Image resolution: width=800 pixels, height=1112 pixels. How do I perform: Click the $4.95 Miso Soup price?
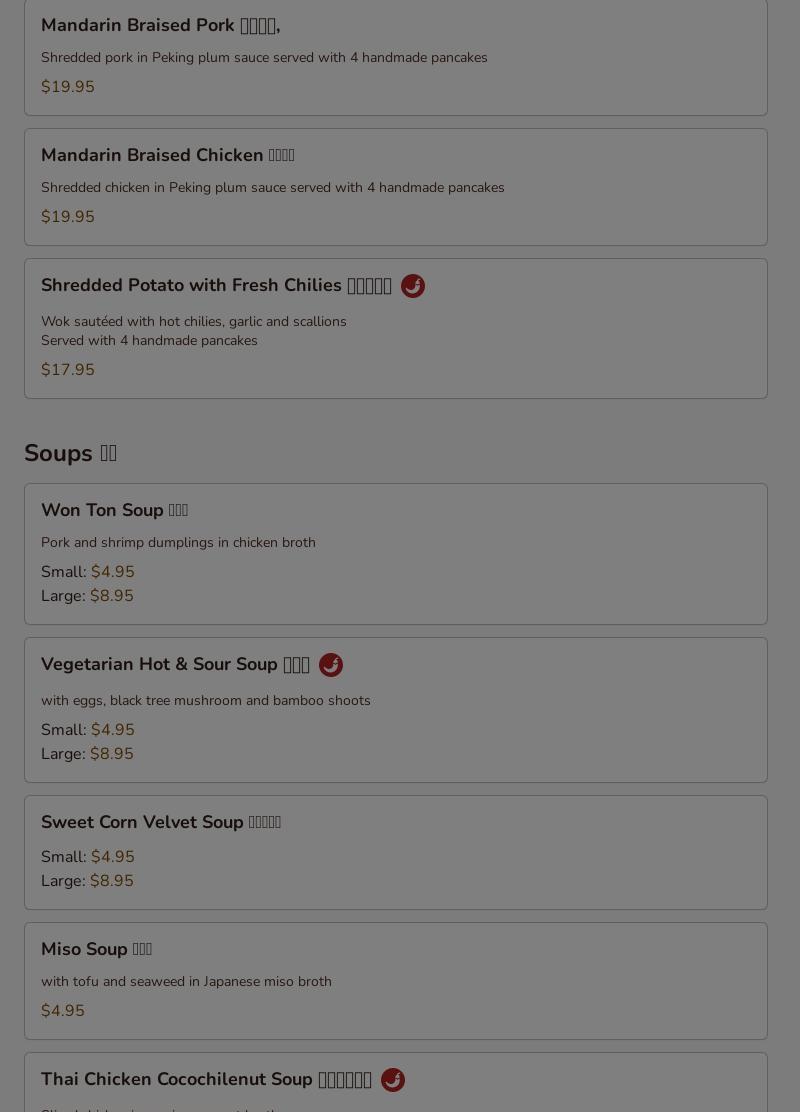point(63,1011)
